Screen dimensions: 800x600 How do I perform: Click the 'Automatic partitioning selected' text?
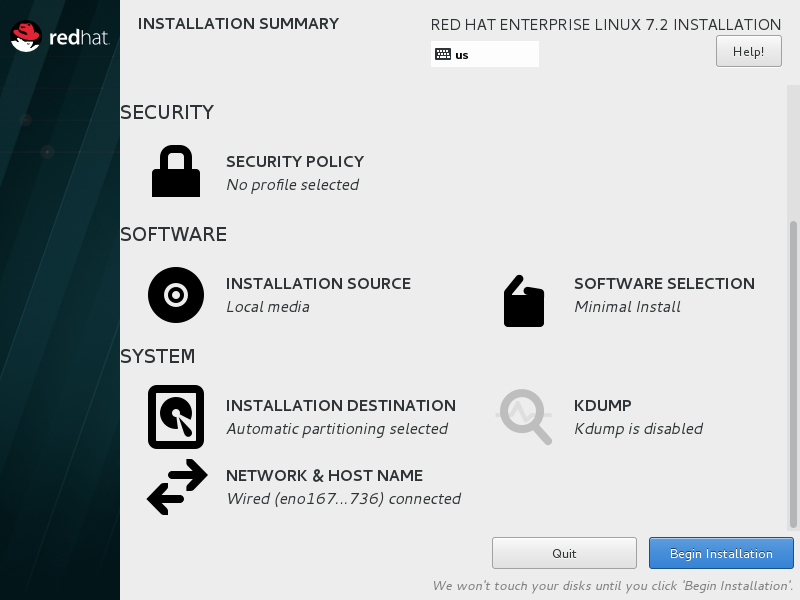click(x=337, y=429)
